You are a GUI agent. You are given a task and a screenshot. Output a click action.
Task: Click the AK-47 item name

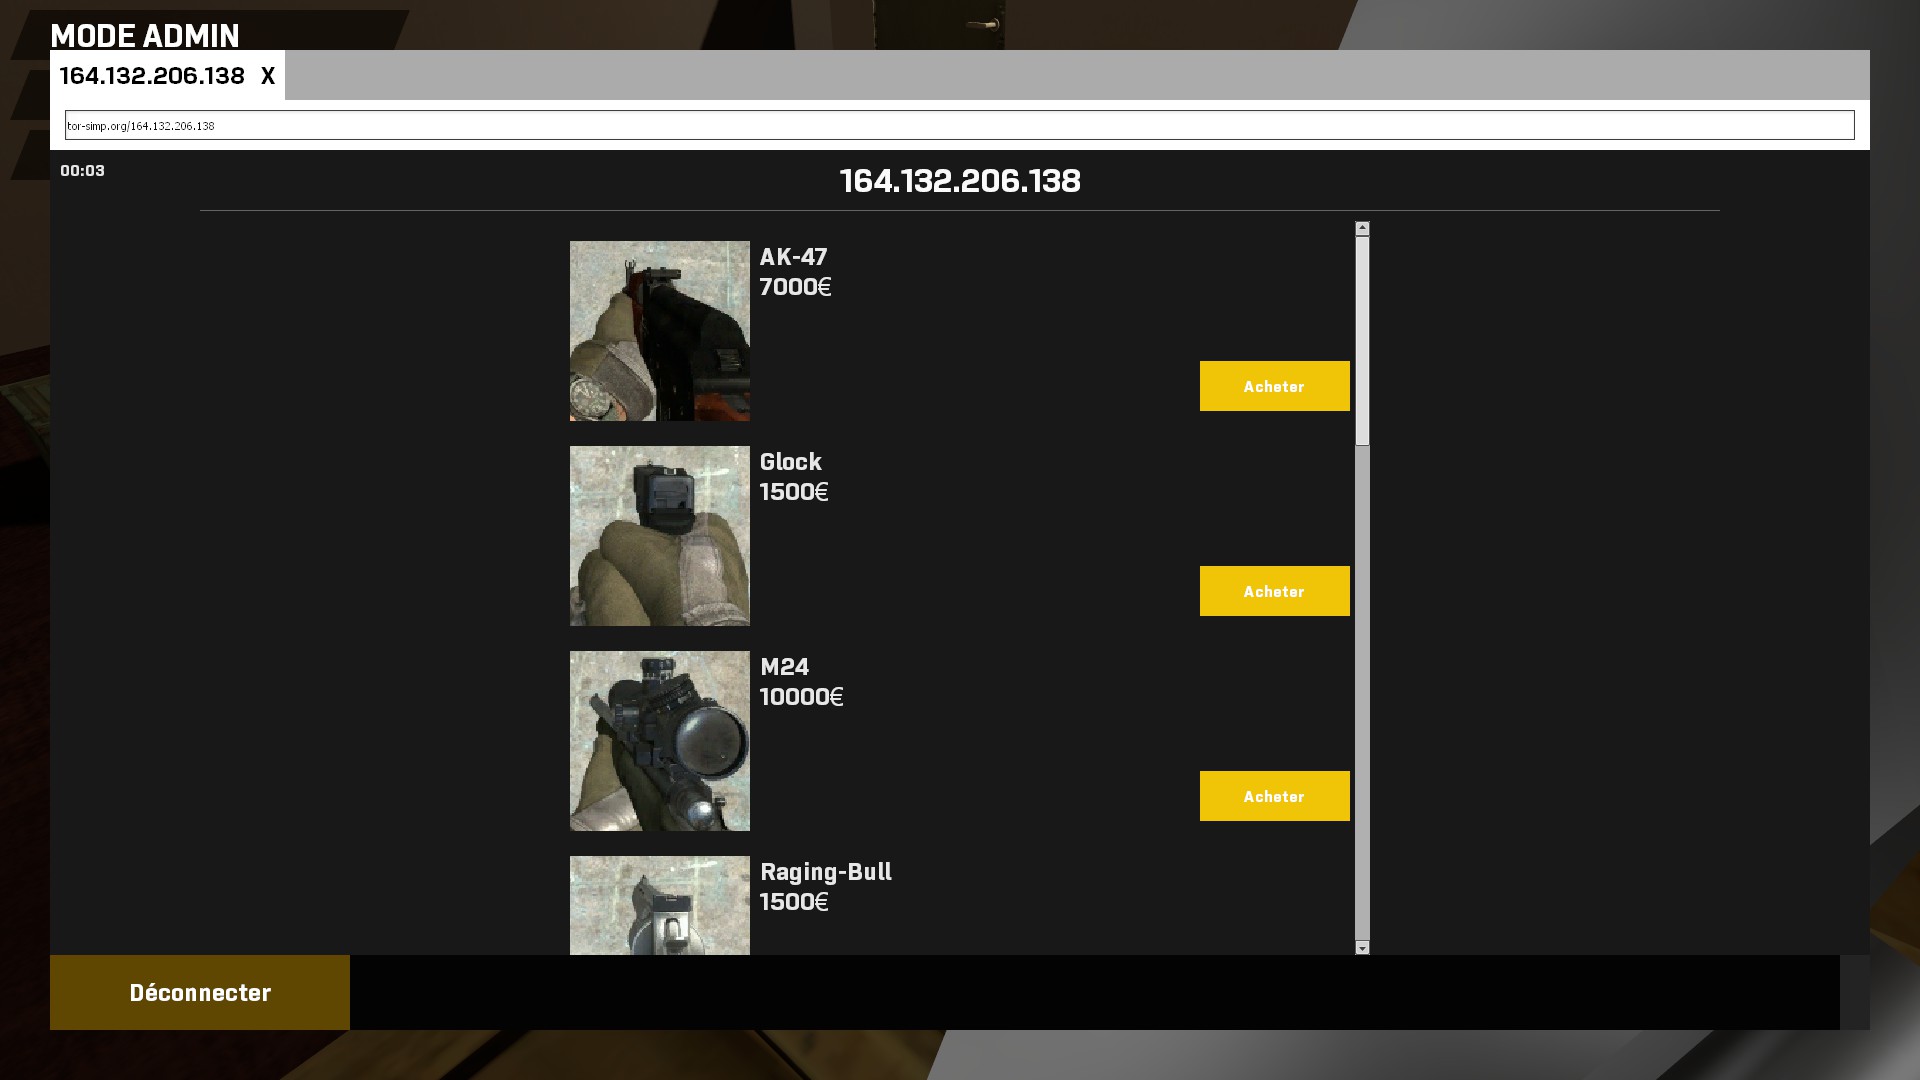pyautogui.click(x=793, y=257)
